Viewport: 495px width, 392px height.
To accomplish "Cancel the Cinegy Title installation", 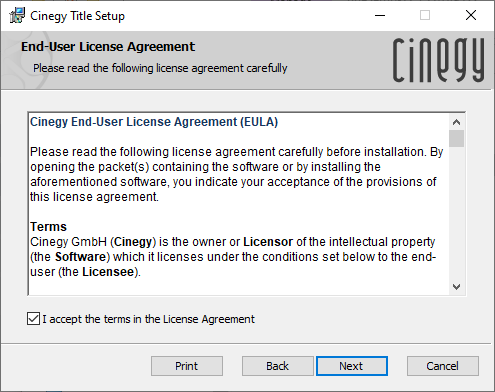I will pos(442,366).
